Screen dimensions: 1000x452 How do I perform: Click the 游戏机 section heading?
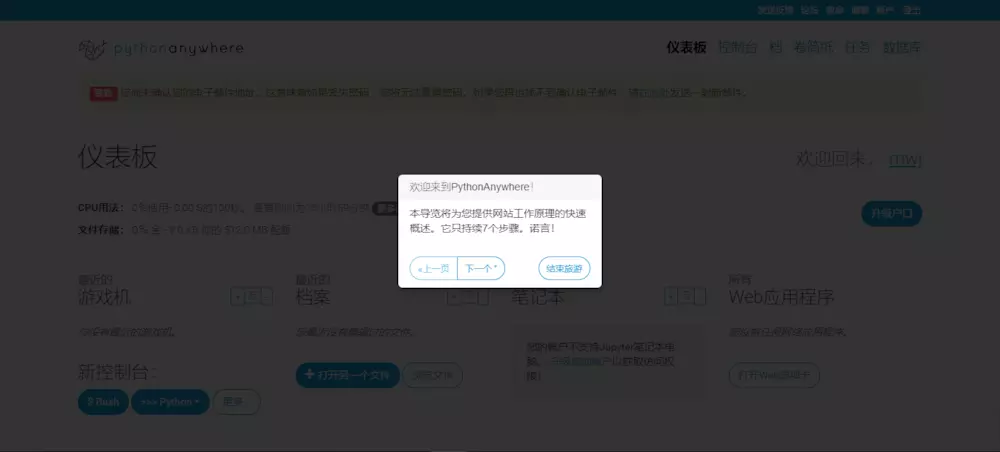coord(105,297)
